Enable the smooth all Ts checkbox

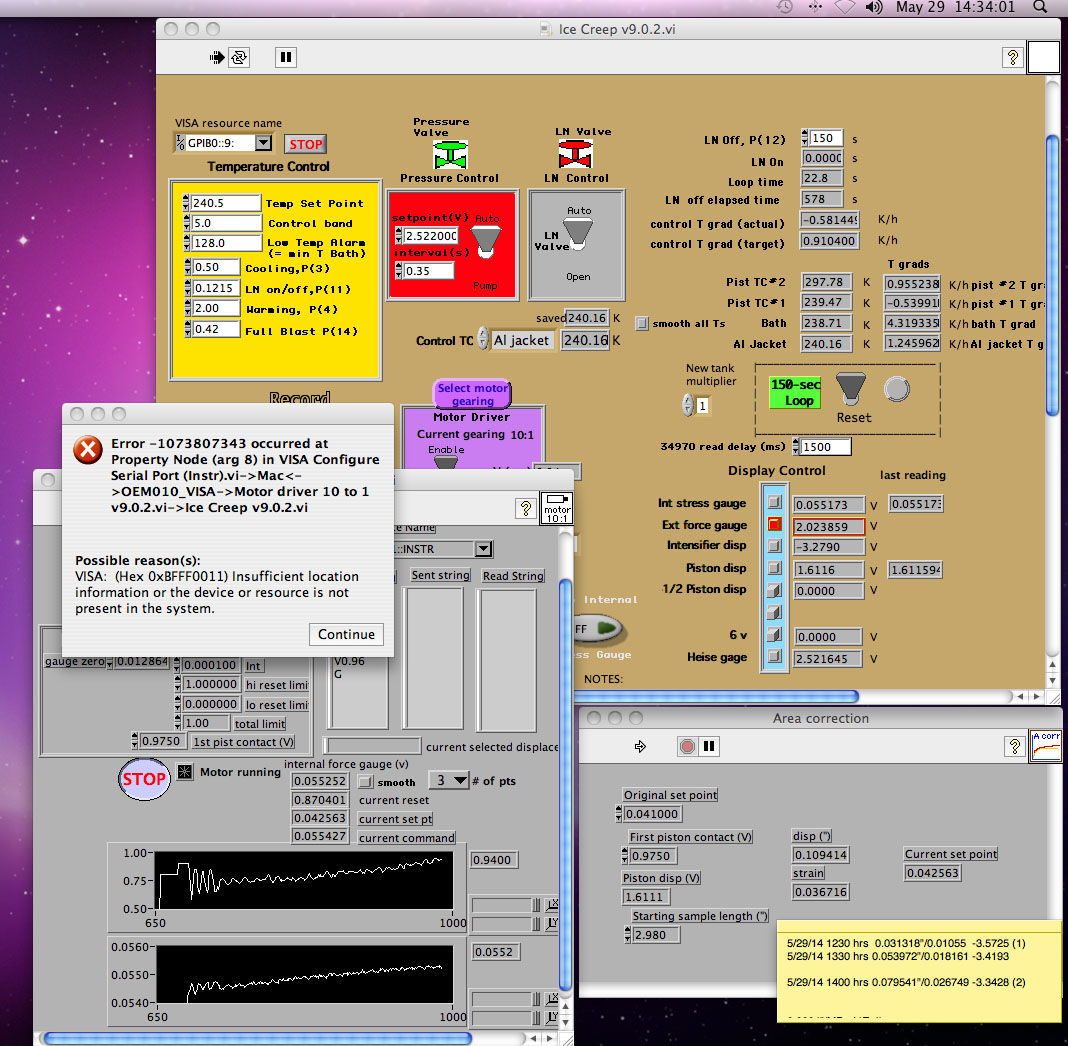tap(642, 323)
